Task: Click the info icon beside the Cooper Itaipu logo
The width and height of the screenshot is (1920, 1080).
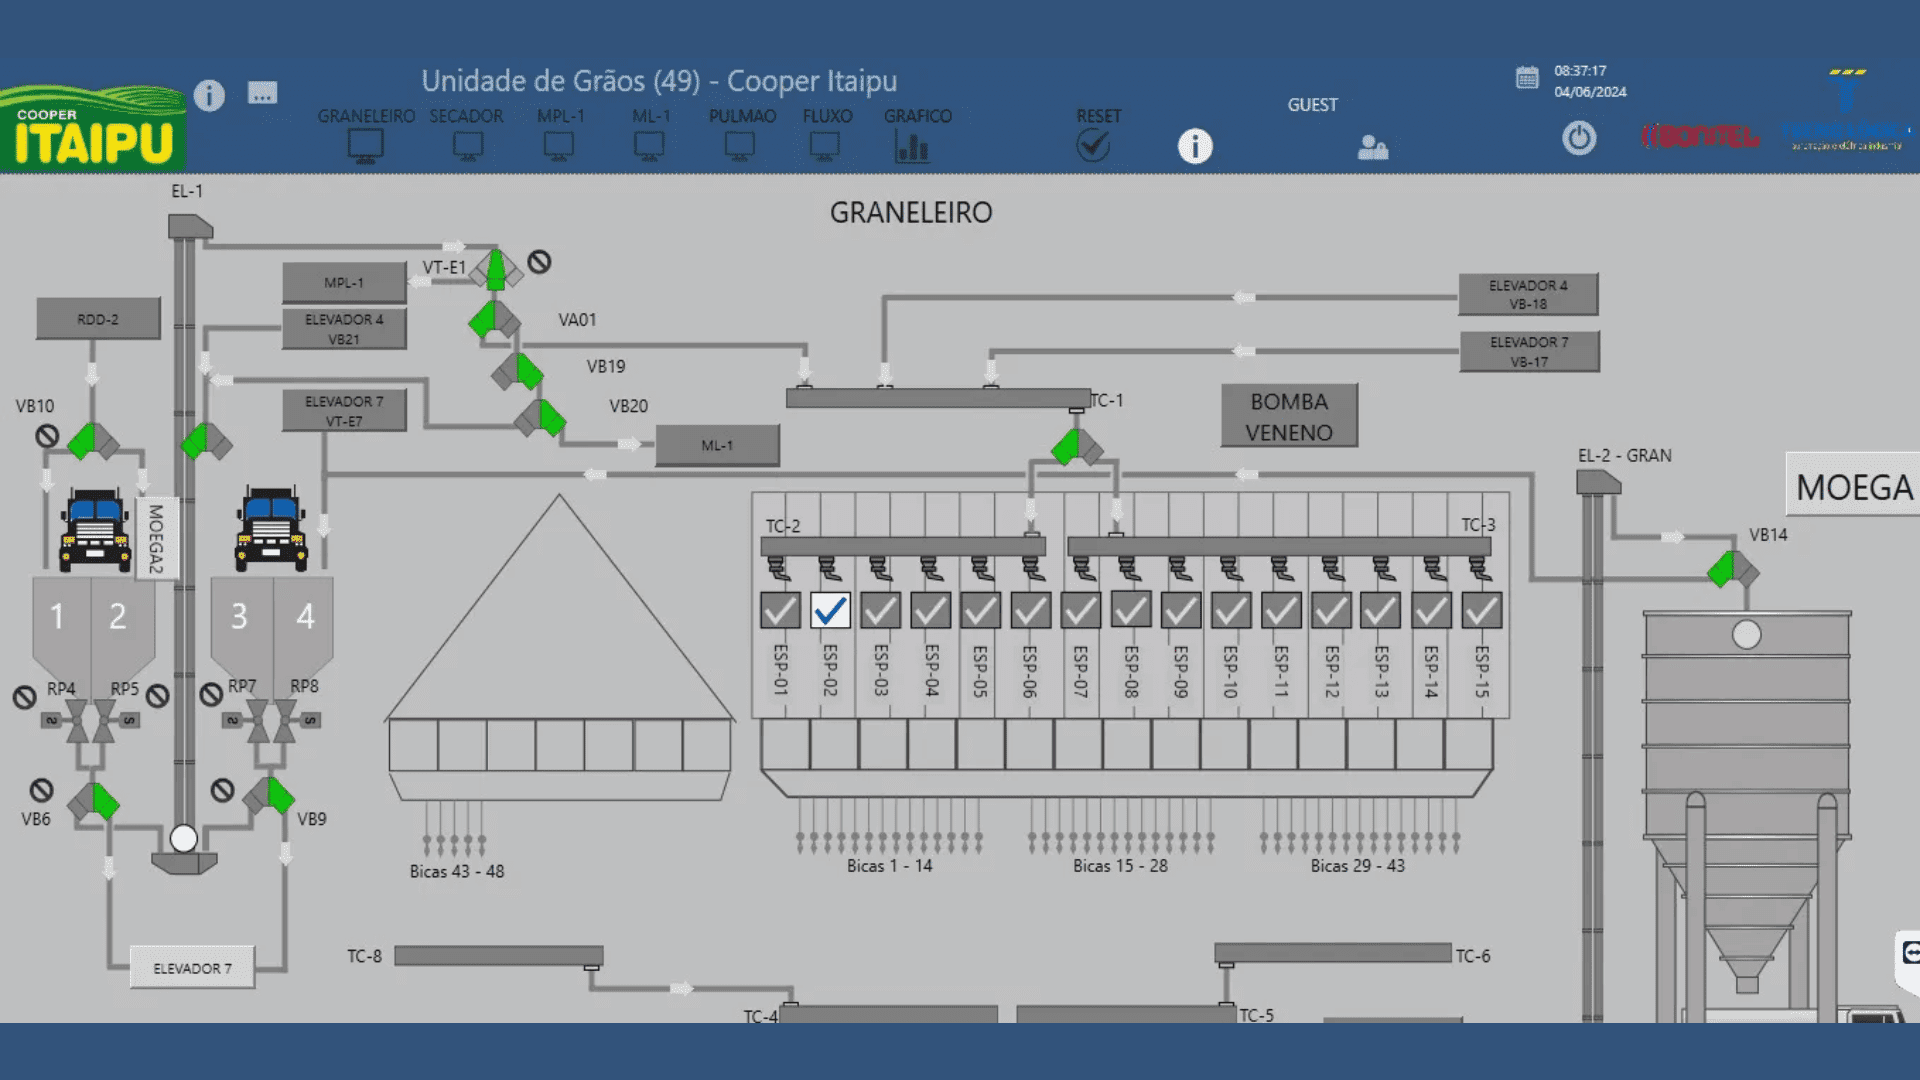Action: (209, 95)
